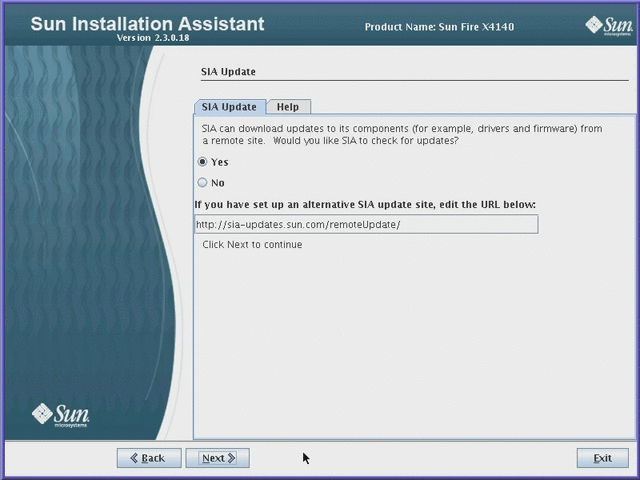
Task: Open the SIA Update tab
Action: tap(229, 107)
